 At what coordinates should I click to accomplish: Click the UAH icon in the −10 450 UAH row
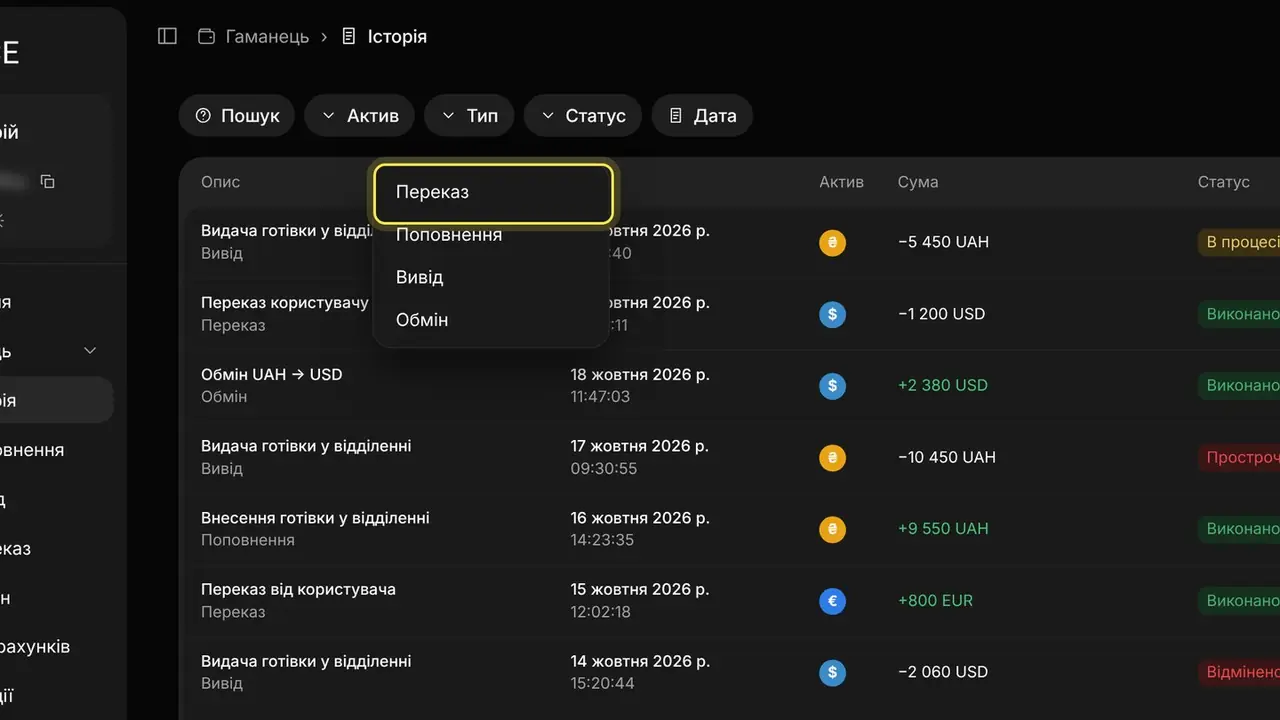[832, 457]
